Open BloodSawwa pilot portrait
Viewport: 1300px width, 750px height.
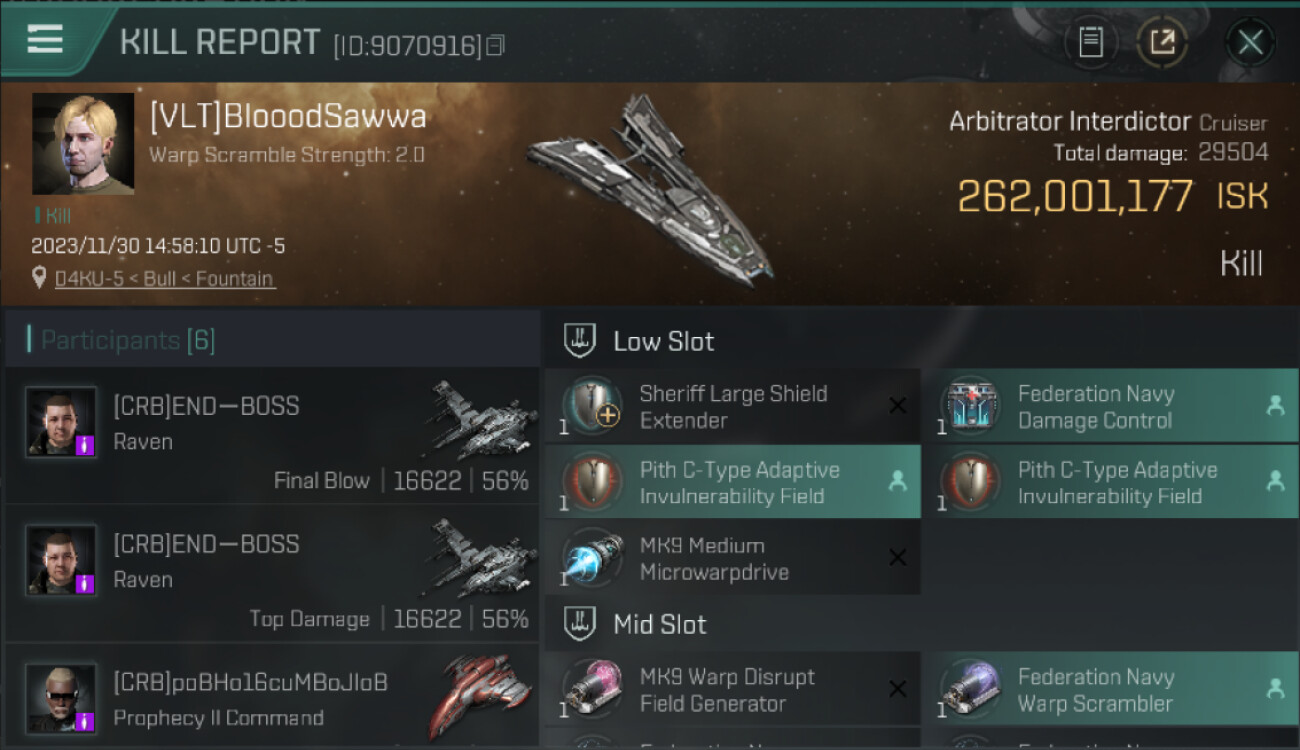click(x=83, y=144)
